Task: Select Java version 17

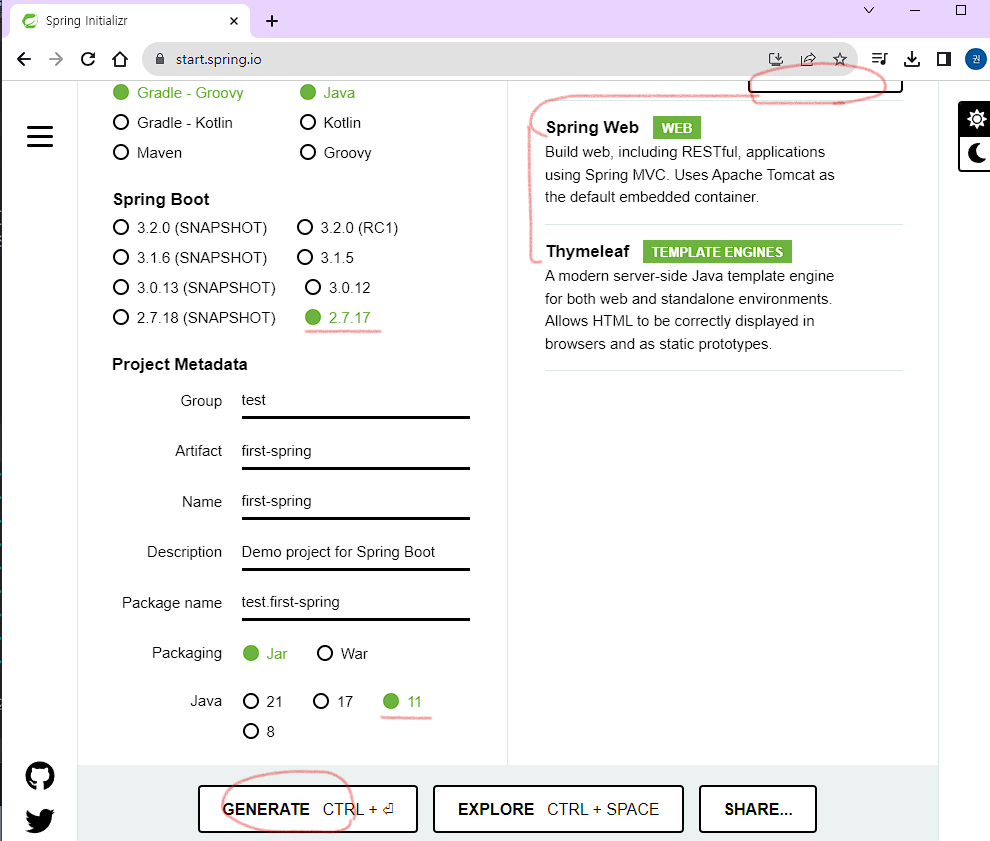Action: click(333, 701)
